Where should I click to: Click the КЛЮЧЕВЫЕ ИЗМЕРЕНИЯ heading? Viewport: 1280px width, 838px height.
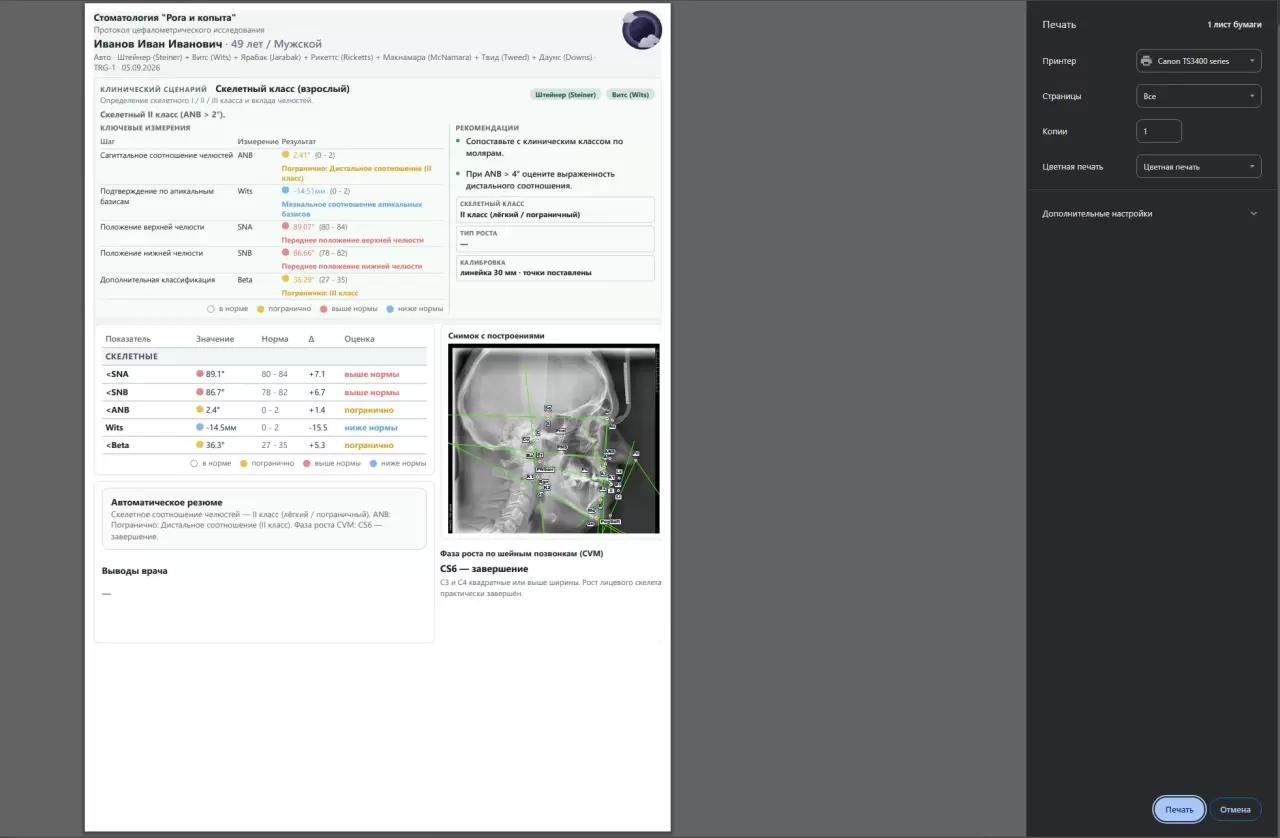click(145, 128)
